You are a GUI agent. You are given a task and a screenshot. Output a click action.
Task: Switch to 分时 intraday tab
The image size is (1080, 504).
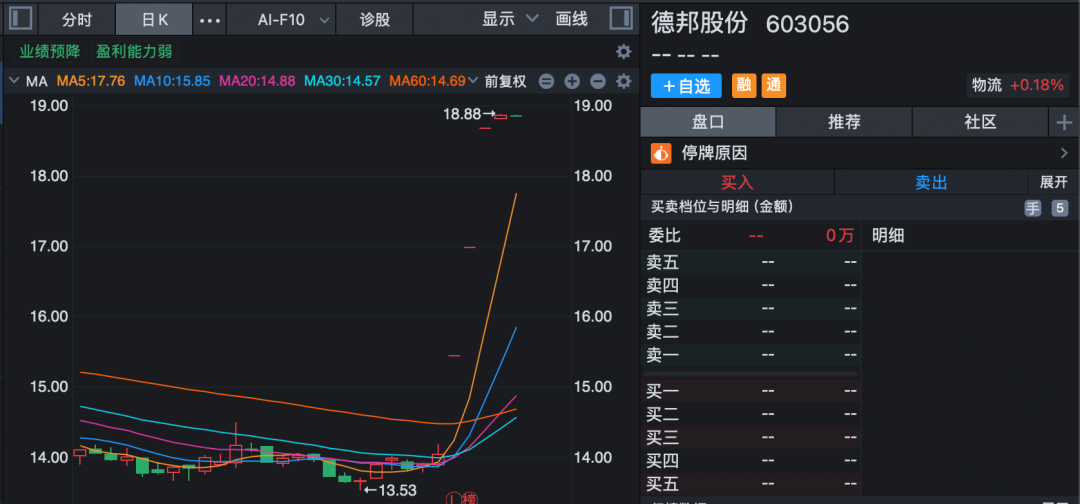[x=76, y=20]
